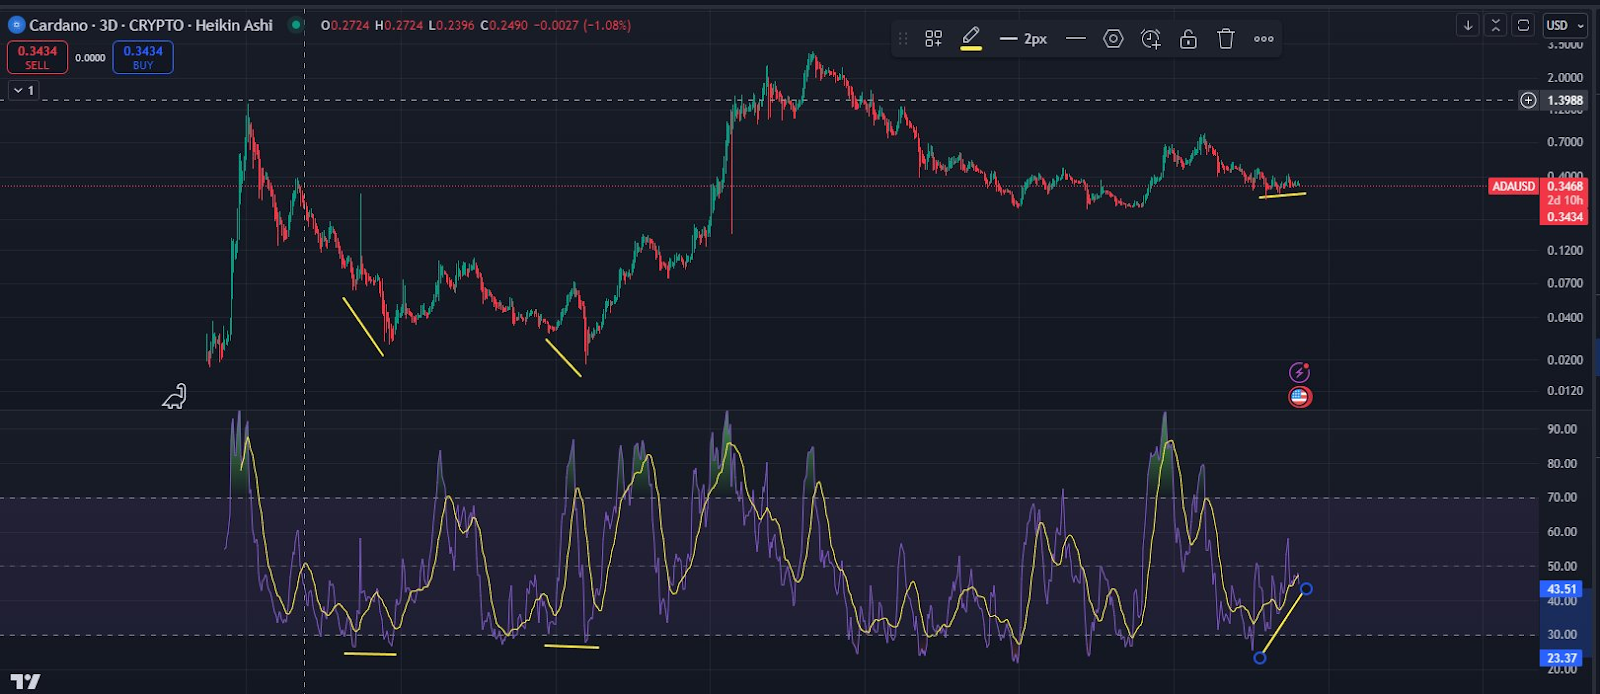Choose the line style option in the toolbar

click(x=1076, y=39)
